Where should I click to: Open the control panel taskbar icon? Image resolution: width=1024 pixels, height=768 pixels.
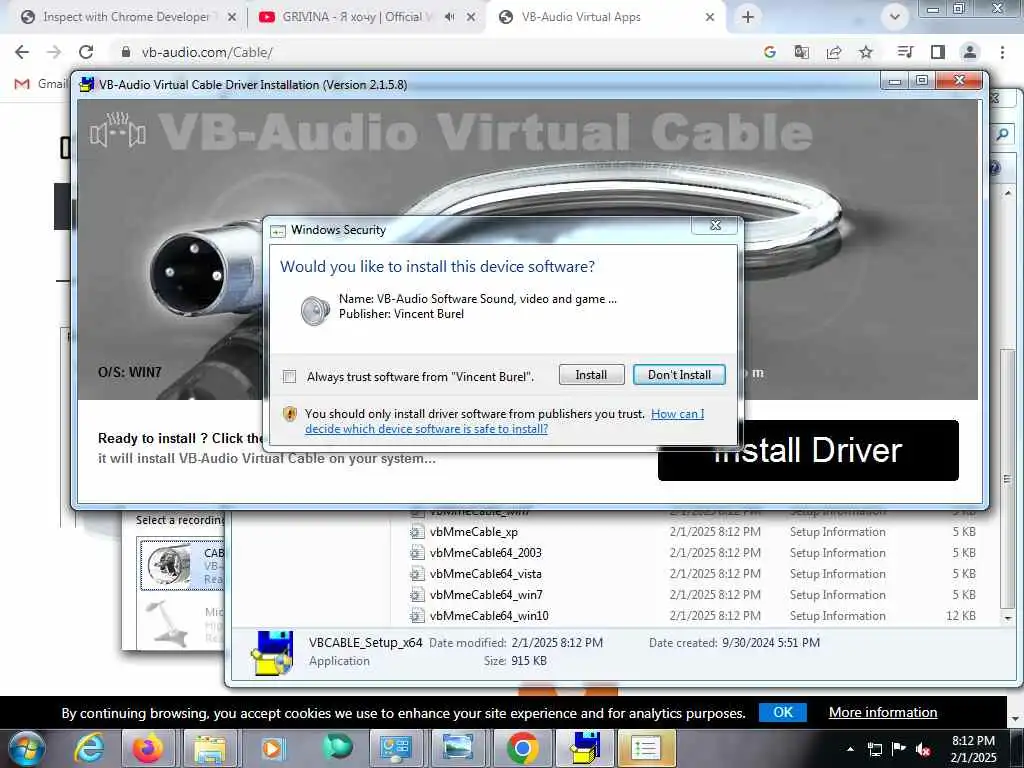396,748
